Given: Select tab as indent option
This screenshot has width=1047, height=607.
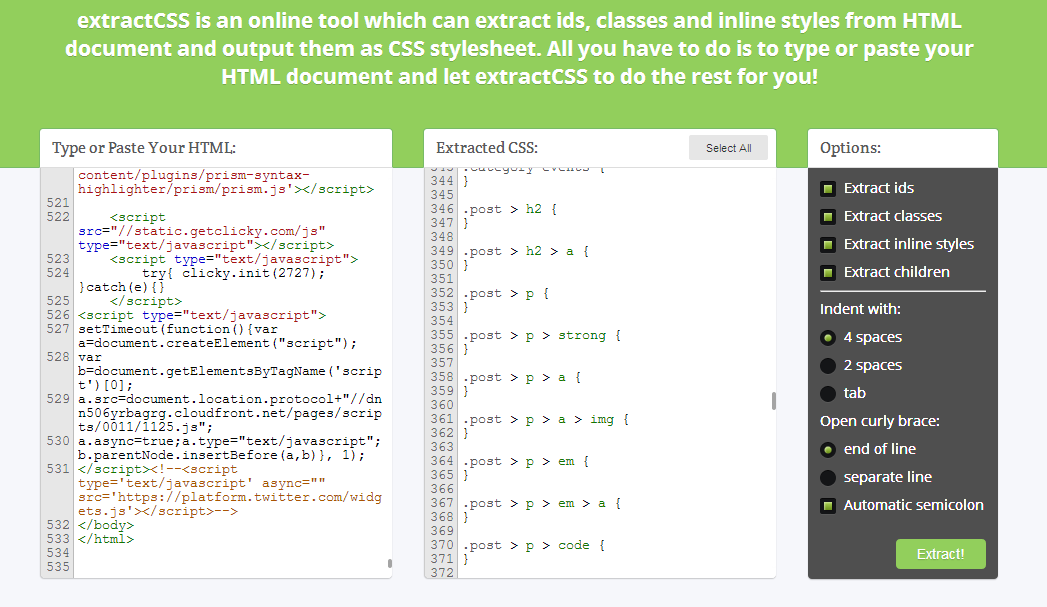Looking at the screenshot, I should pyautogui.click(x=828, y=393).
